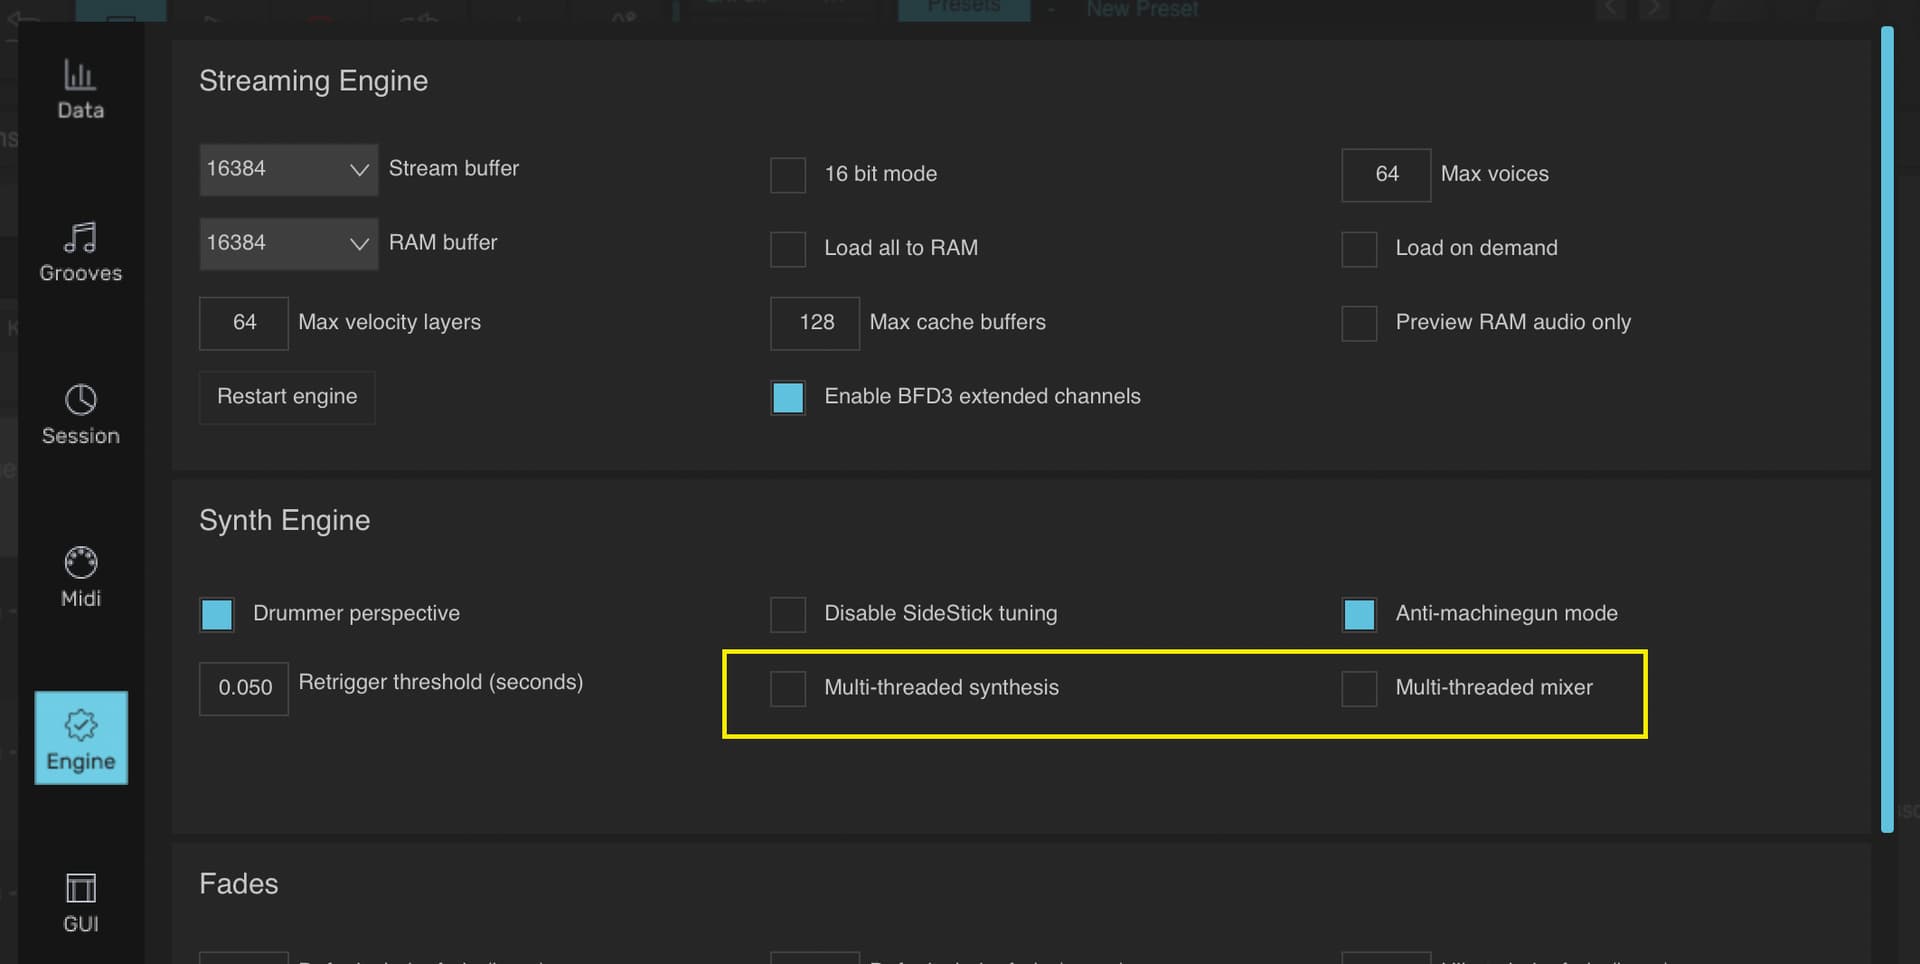1920x964 pixels.
Task: Click the Streaming Engine heading
Action: click(x=313, y=81)
